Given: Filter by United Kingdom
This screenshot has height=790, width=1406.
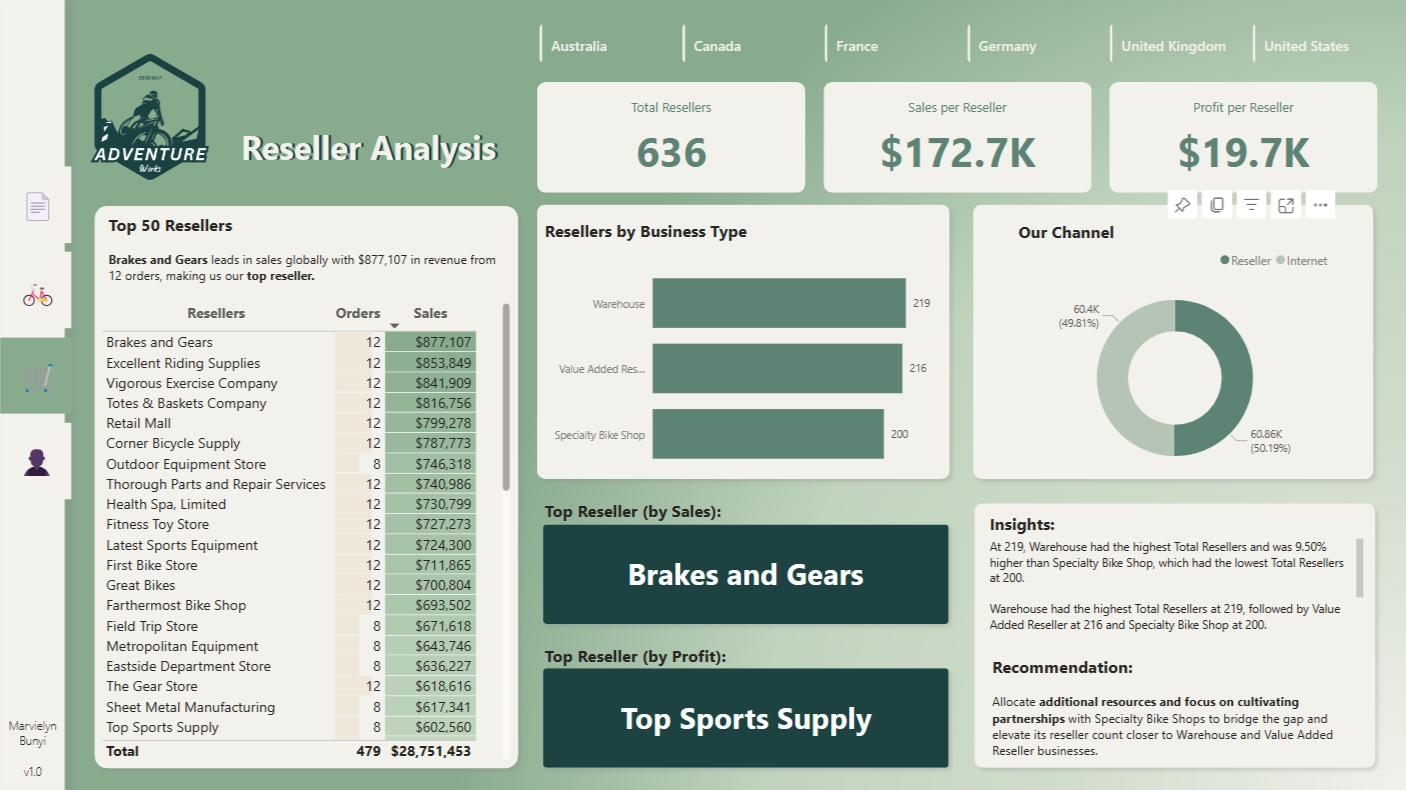Looking at the screenshot, I should point(1173,46).
